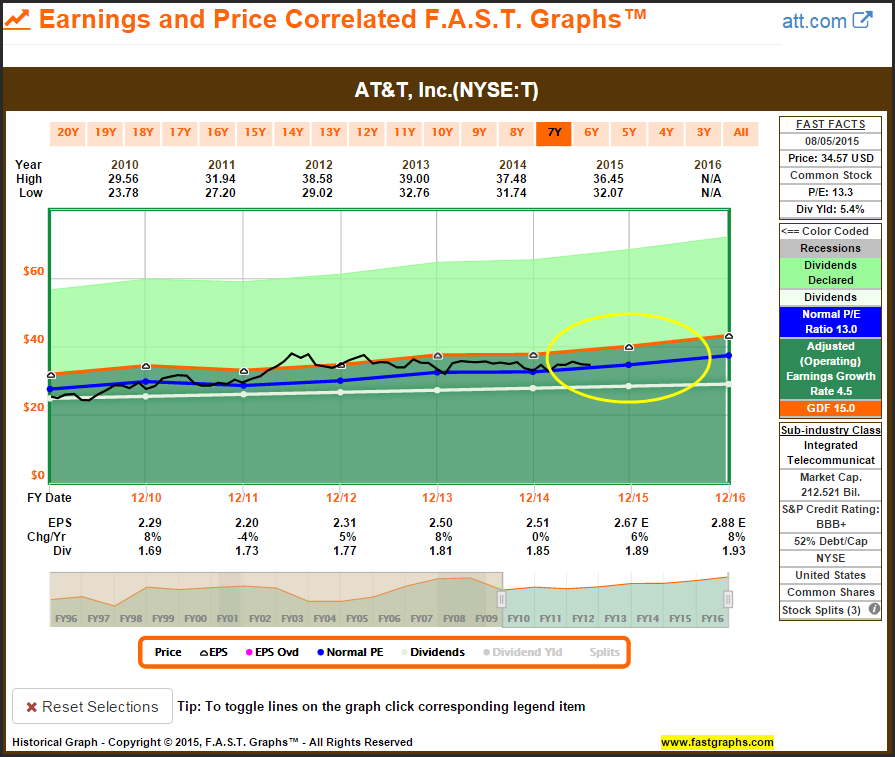
Task: Open the att.com link
Action: 813,20
